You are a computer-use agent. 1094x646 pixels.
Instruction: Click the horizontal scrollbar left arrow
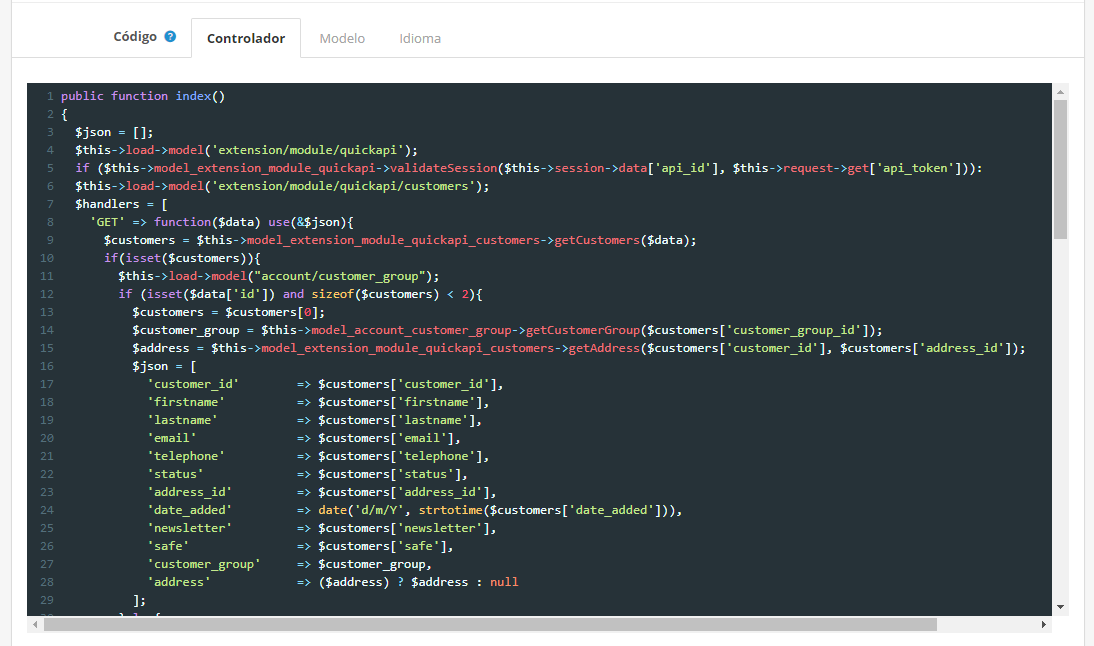tap(35, 624)
